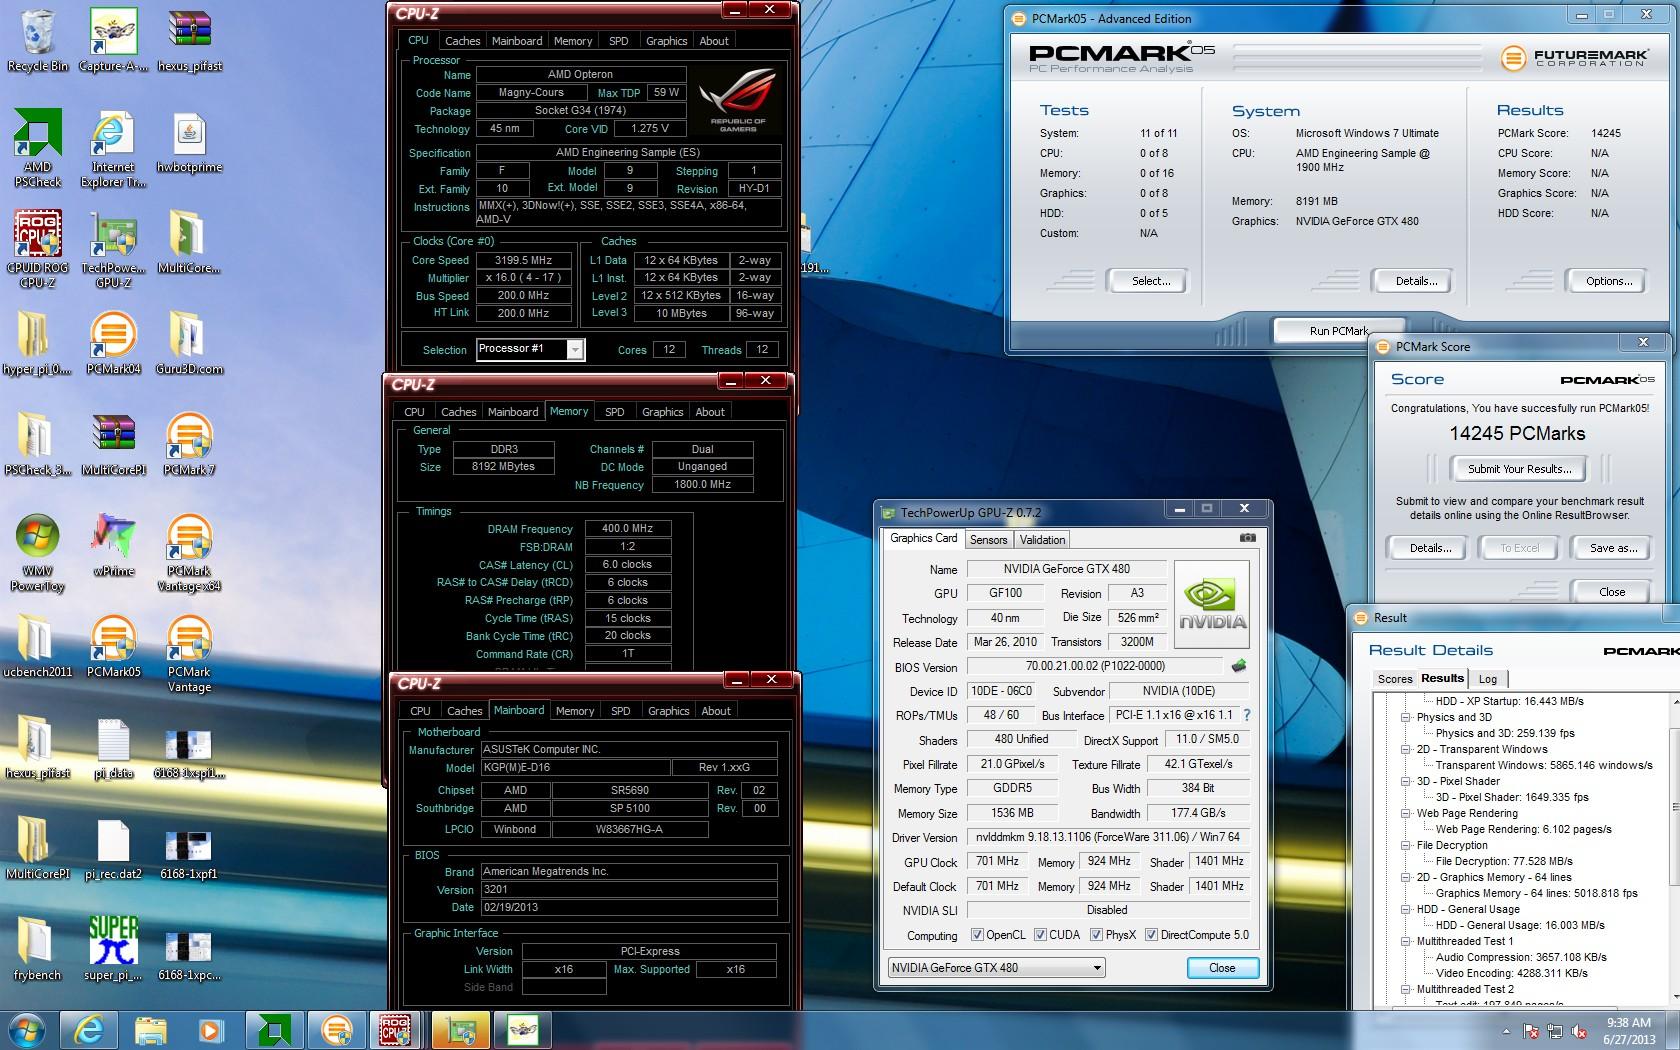This screenshot has height=1050, width=1680.
Task: Launch CPUID ROG CPU-Z desktop shortcut
Action: tap(37, 249)
